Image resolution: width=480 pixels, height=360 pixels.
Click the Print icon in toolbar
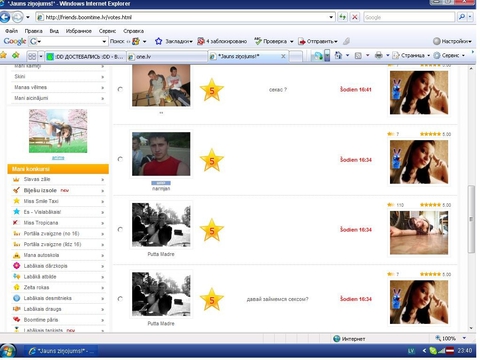pyautogui.click(x=379, y=55)
